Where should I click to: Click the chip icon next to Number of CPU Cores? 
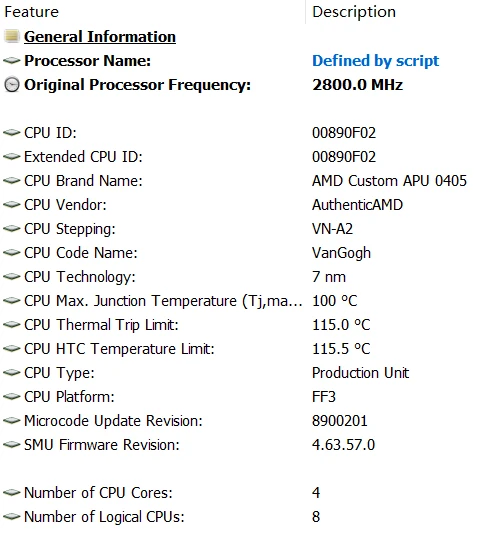[x=12, y=493]
